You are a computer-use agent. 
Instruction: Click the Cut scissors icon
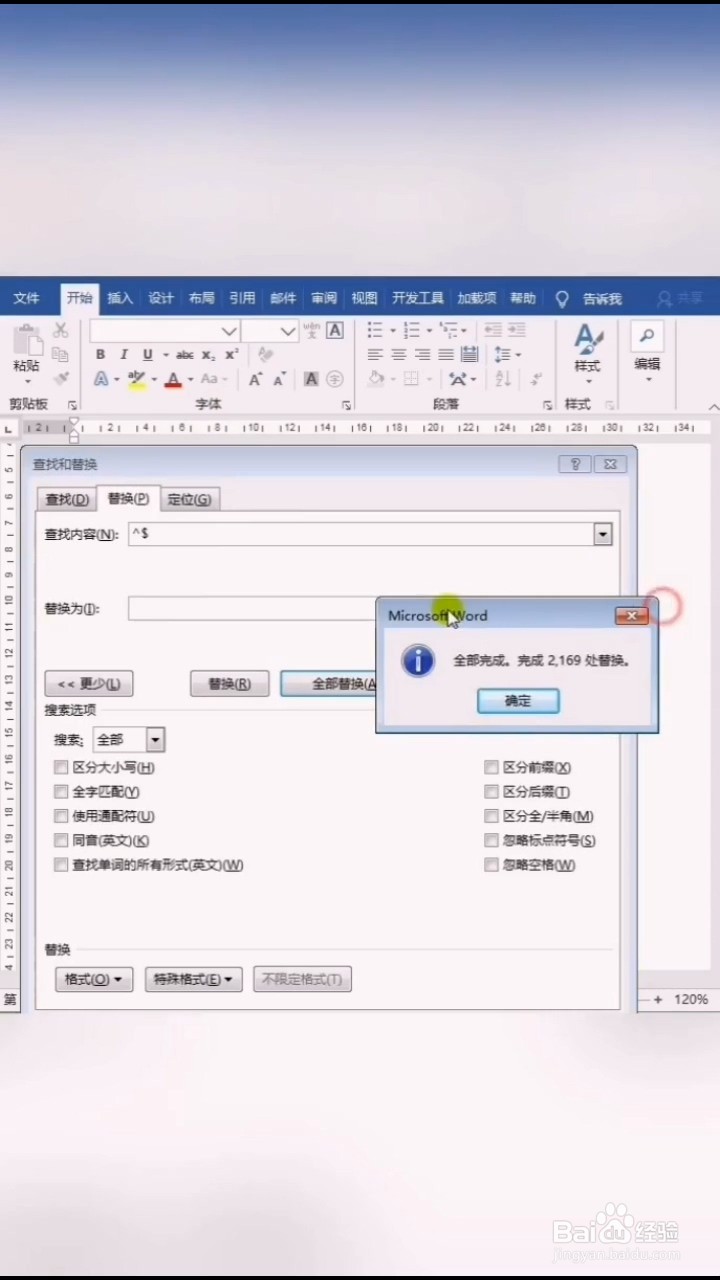pyautogui.click(x=60, y=329)
